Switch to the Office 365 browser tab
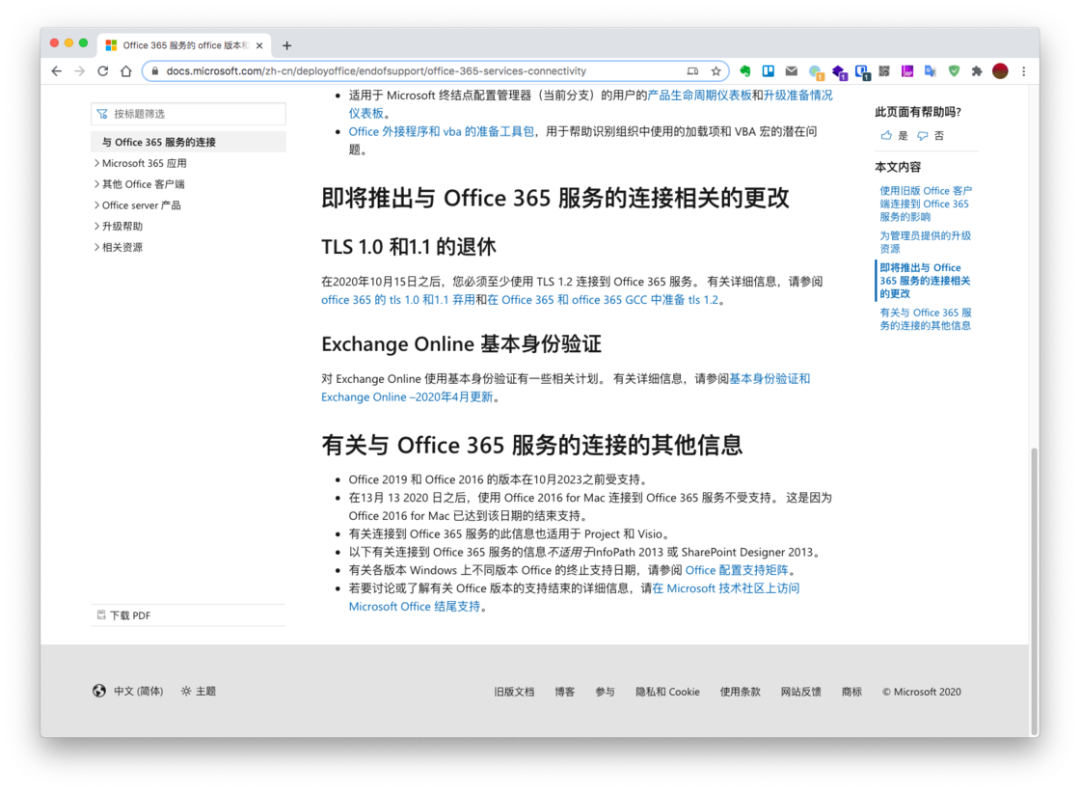 pyautogui.click(x=184, y=45)
